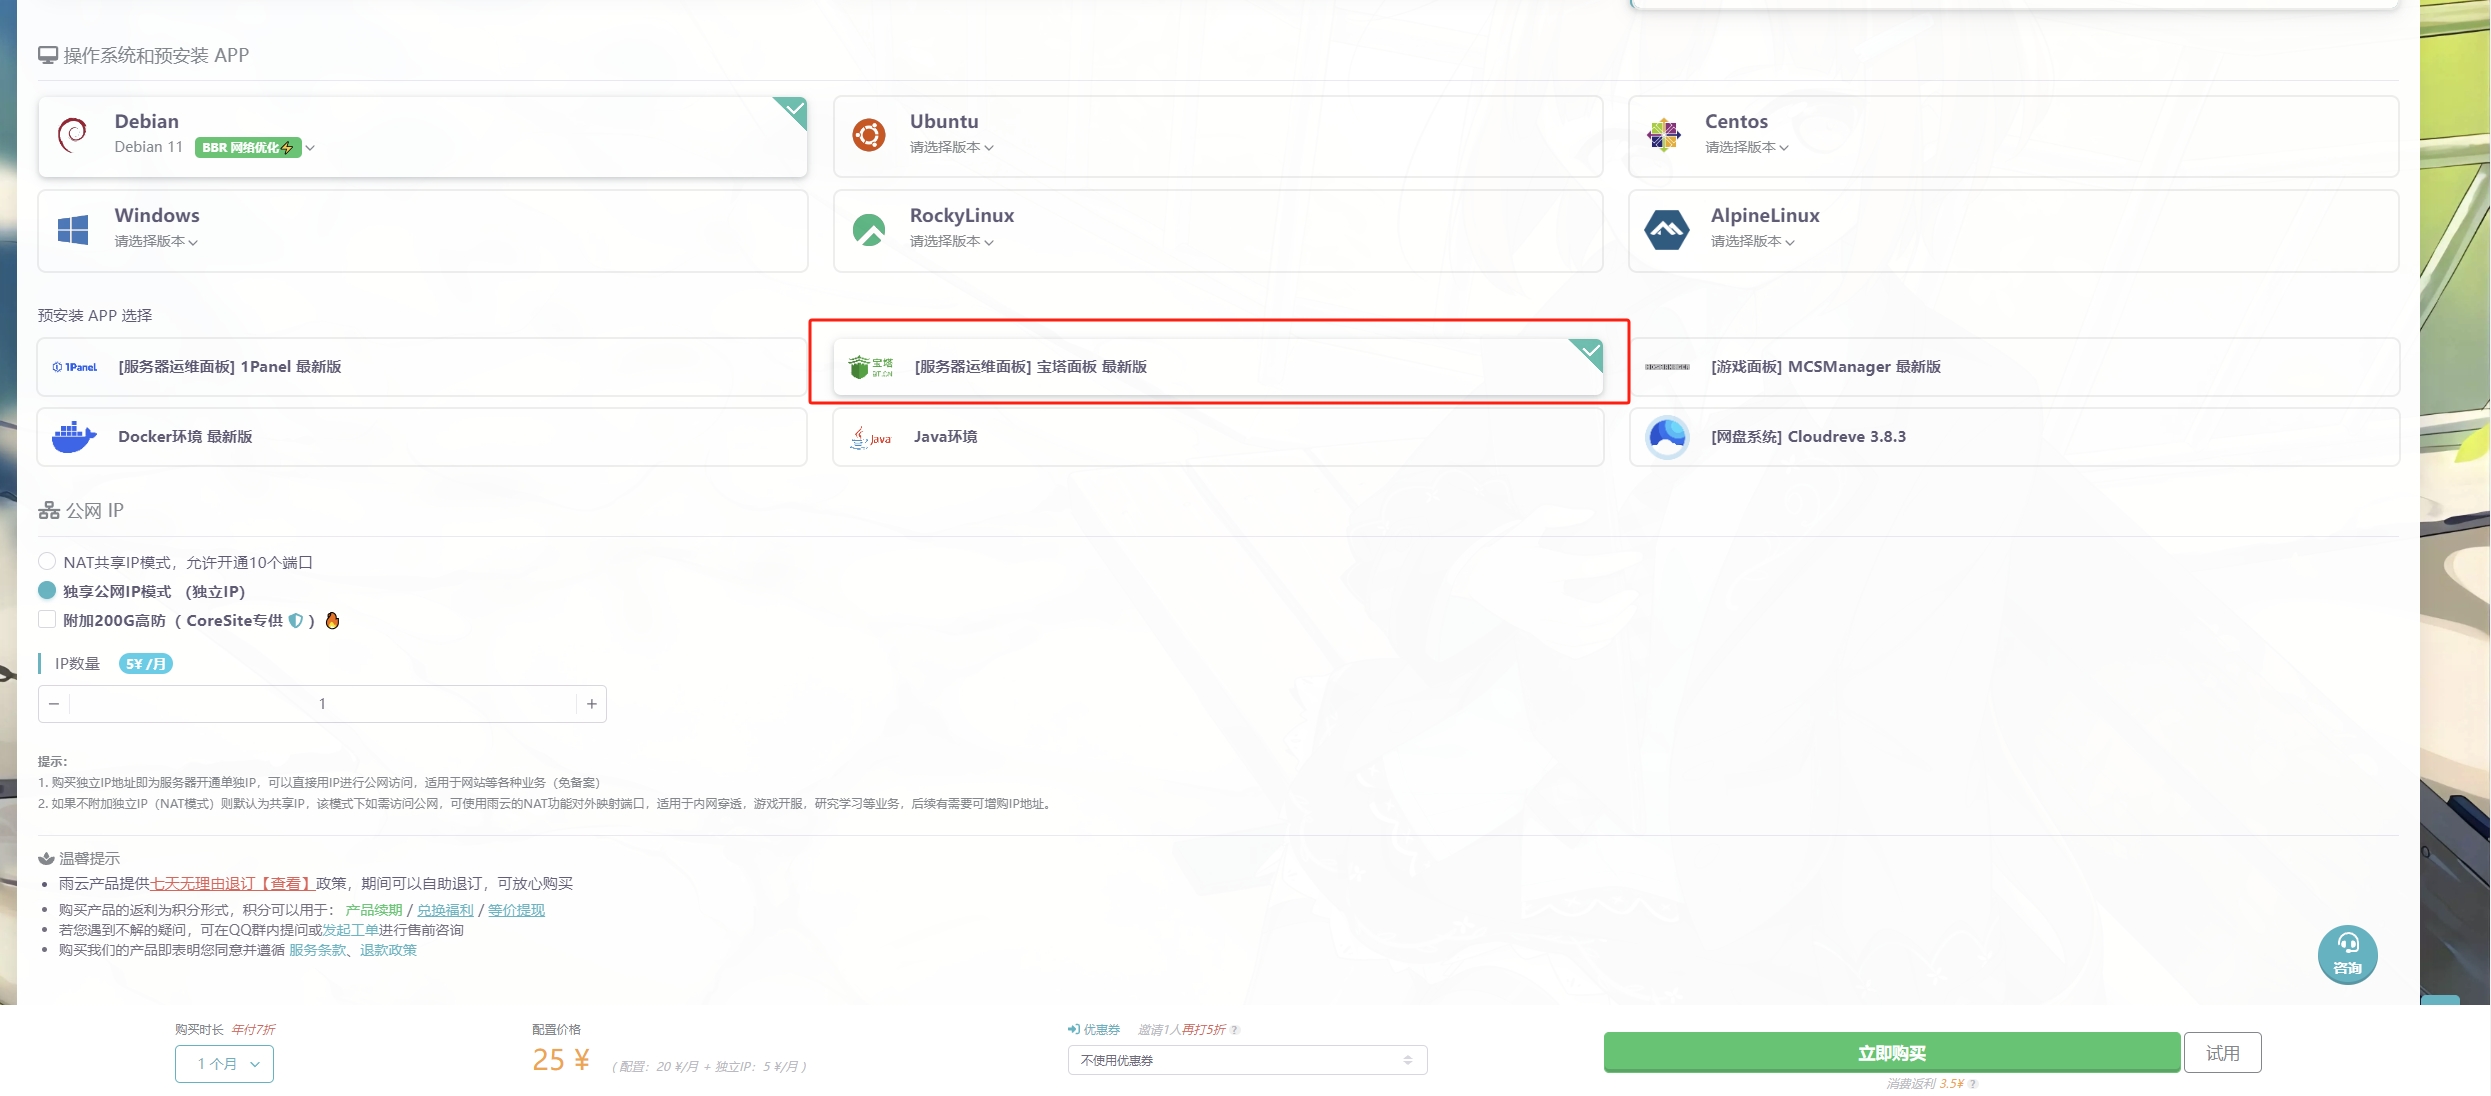
Task: Increase IP数量 with plus button
Action: click(592, 704)
